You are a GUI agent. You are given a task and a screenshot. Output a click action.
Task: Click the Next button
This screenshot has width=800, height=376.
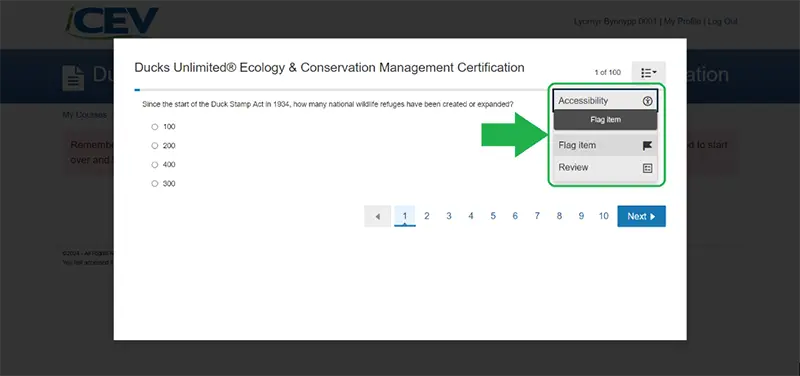pyautogui.click(x=641, y=216)
